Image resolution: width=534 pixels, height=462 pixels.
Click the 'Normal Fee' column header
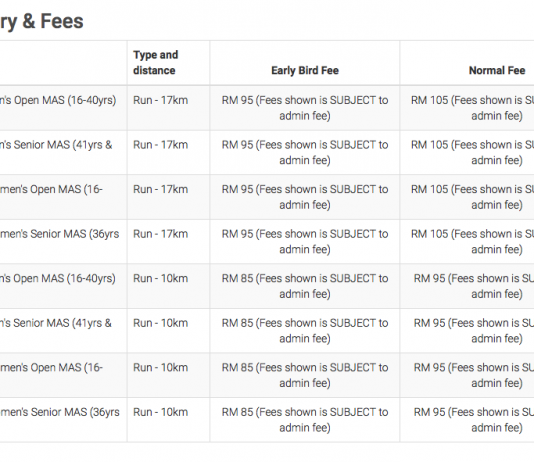coord(497,70)
